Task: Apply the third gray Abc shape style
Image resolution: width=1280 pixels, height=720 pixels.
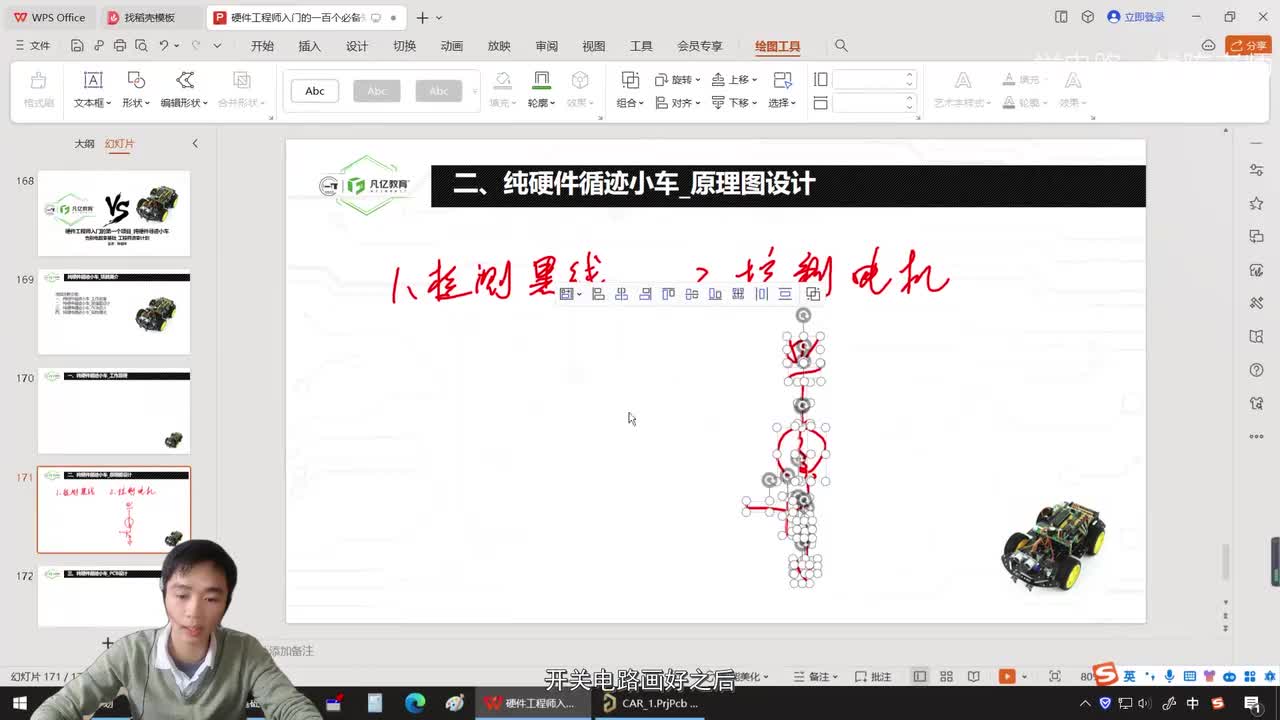Action: tap(438, 91)
